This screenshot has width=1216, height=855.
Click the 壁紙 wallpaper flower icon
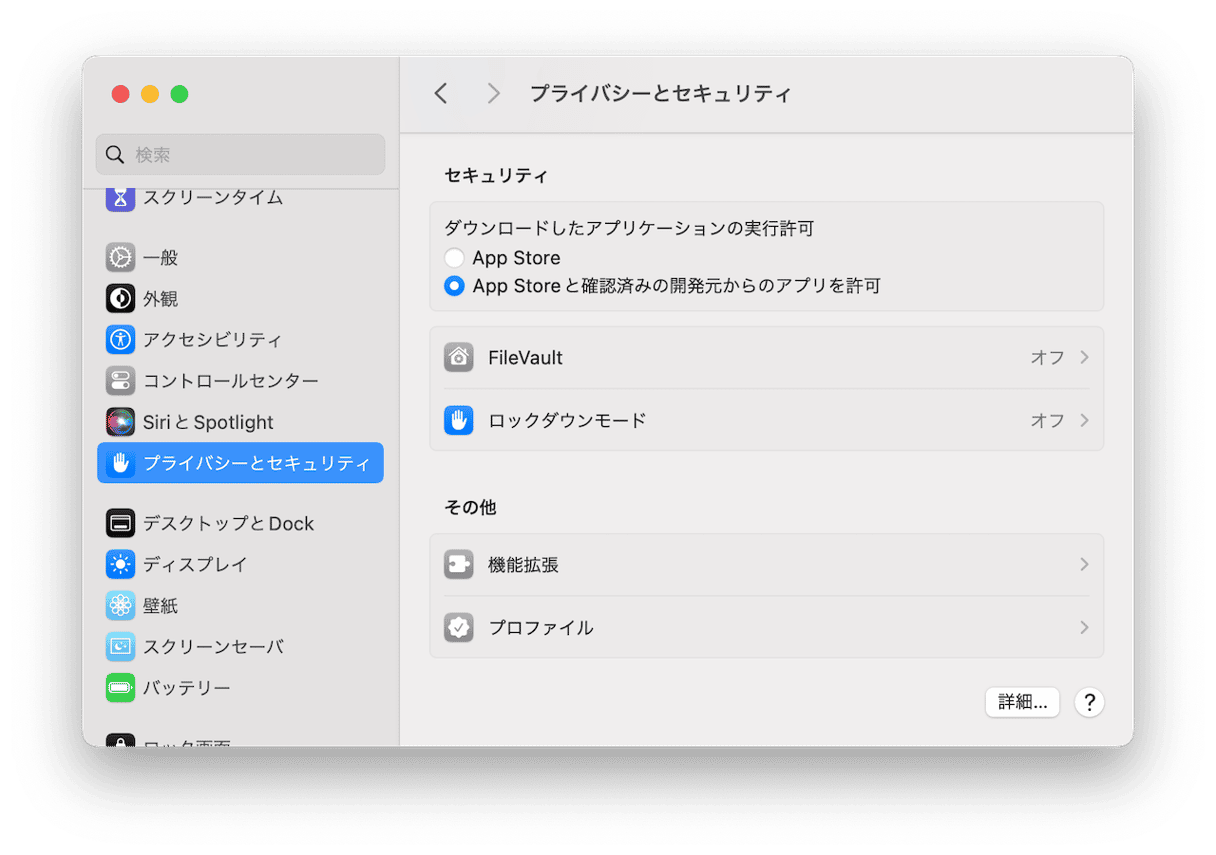pyautogui.click(x=120, y=606)
